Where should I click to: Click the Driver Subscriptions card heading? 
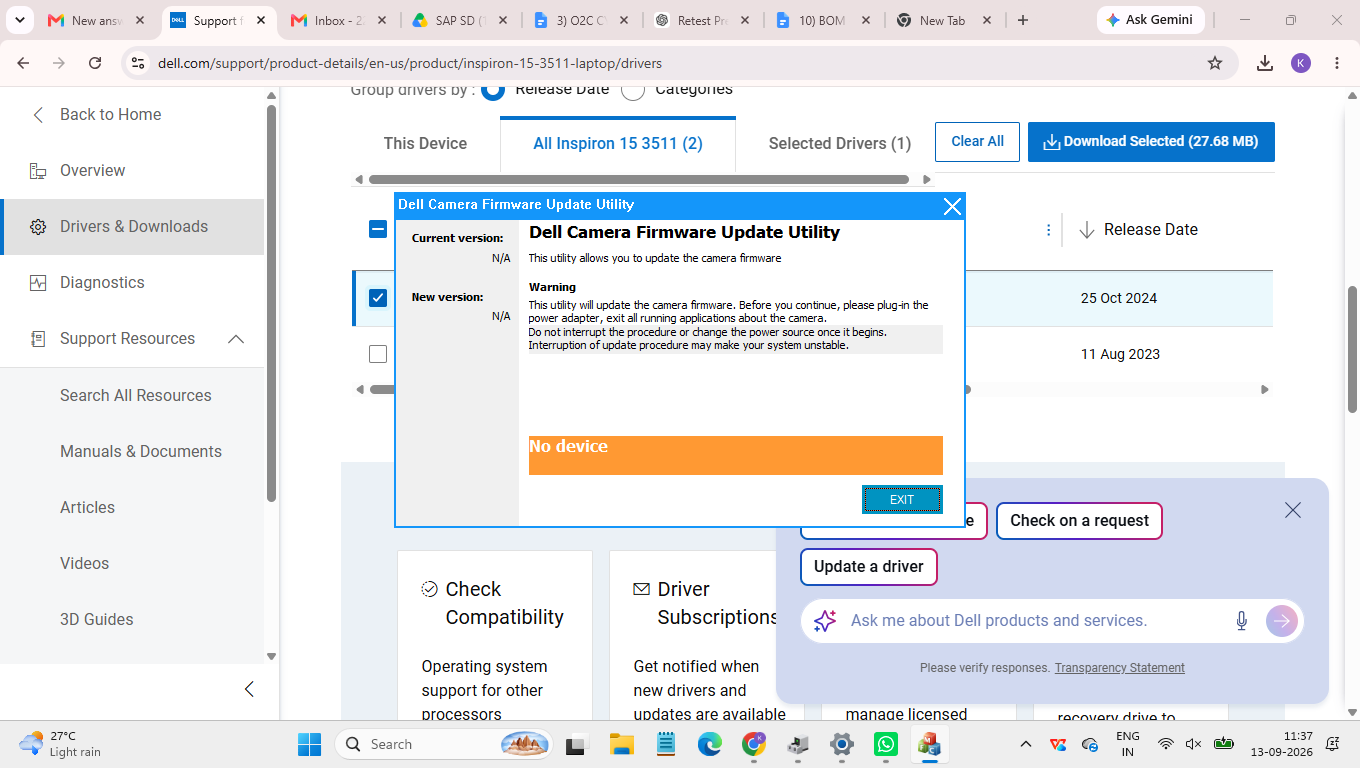coord(717,603)
